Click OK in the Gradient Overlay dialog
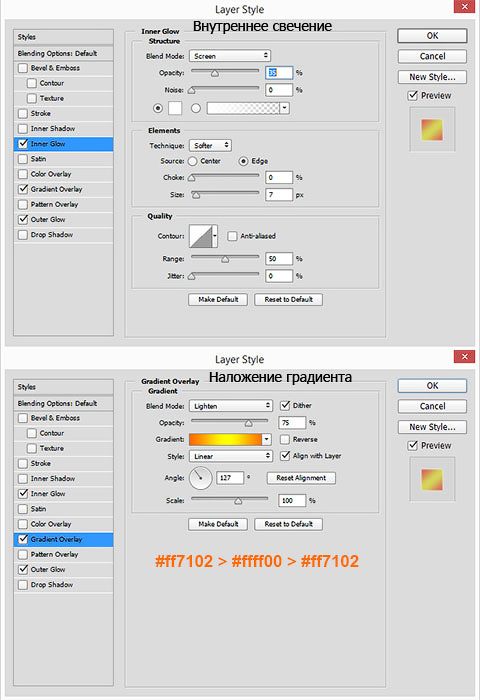Image resolution: width=480 pixels, height=700 pixels. (x=432, y=386)
